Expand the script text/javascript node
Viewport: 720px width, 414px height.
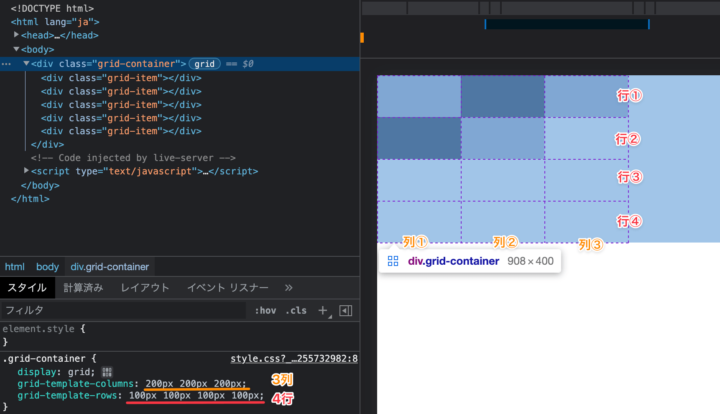26,171
